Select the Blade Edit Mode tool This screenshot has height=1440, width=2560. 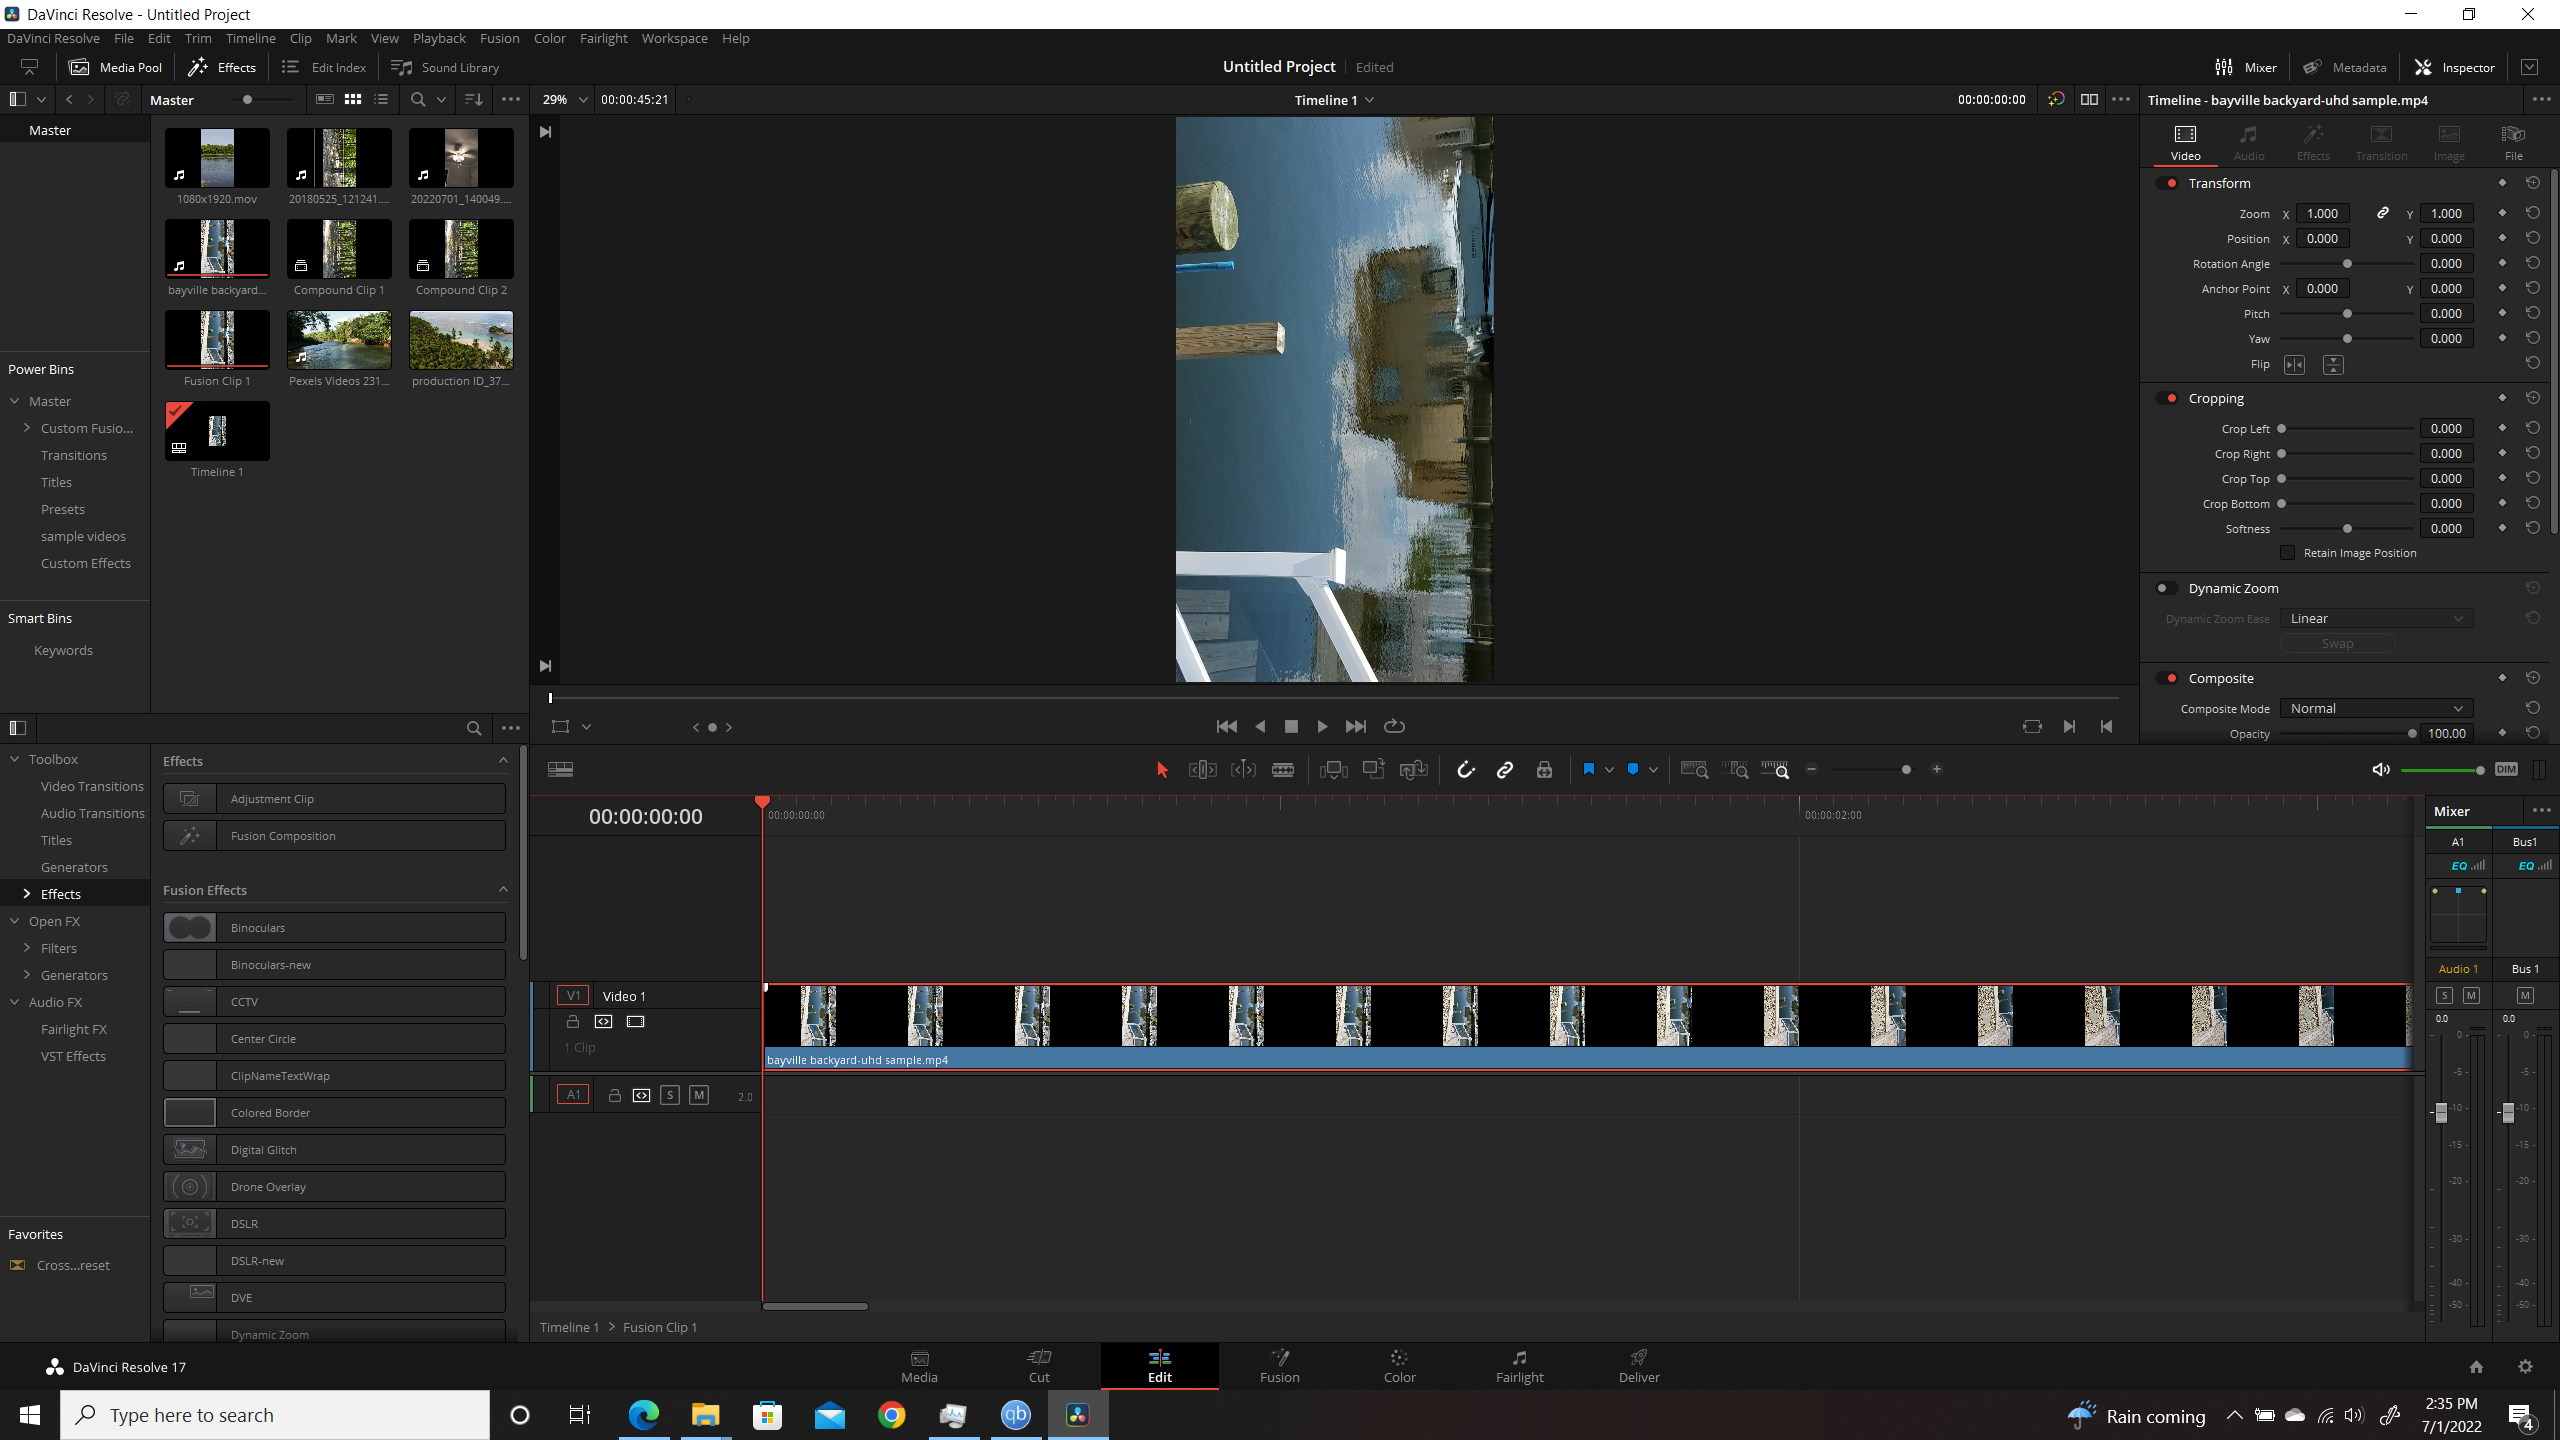(x=1283, y=769)
